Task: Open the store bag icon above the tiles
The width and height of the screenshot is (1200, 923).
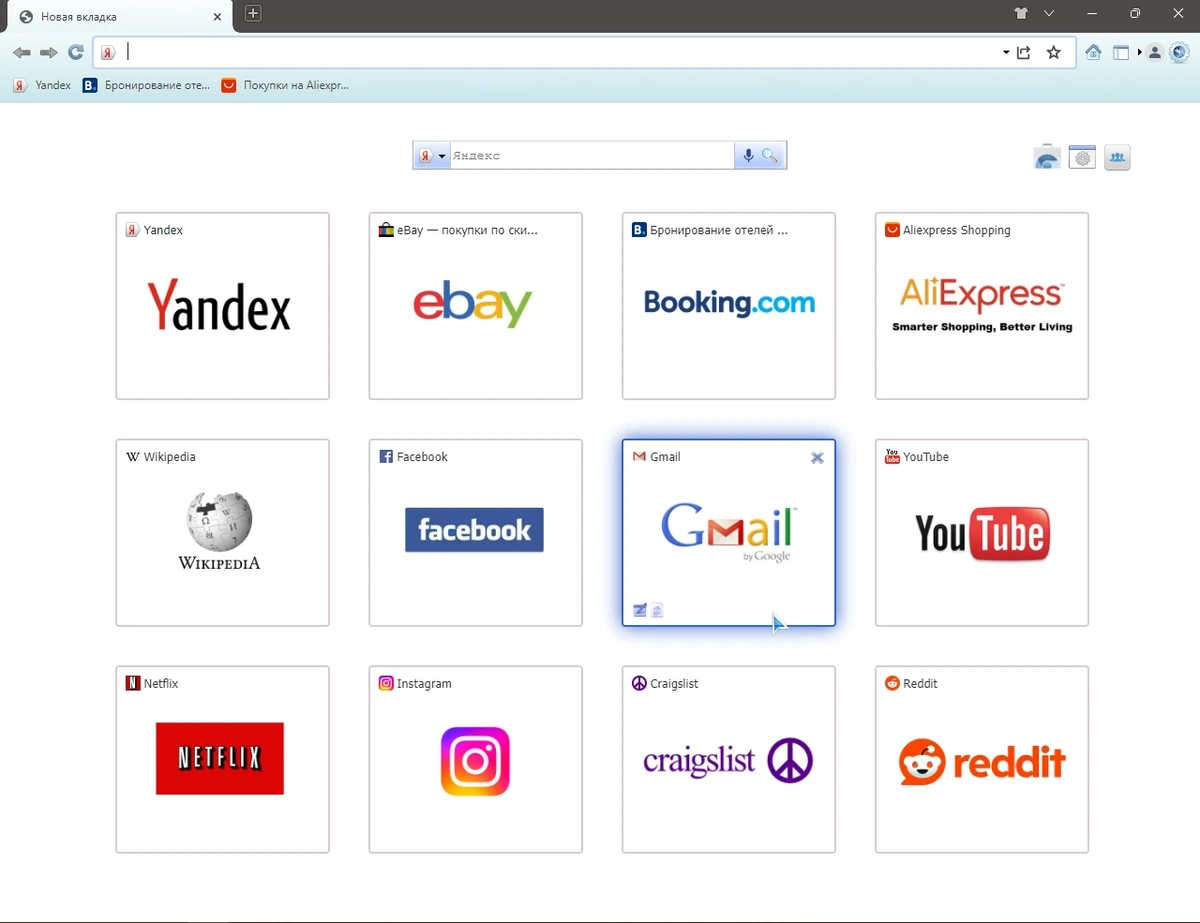Action: (x=1047, y=157)
